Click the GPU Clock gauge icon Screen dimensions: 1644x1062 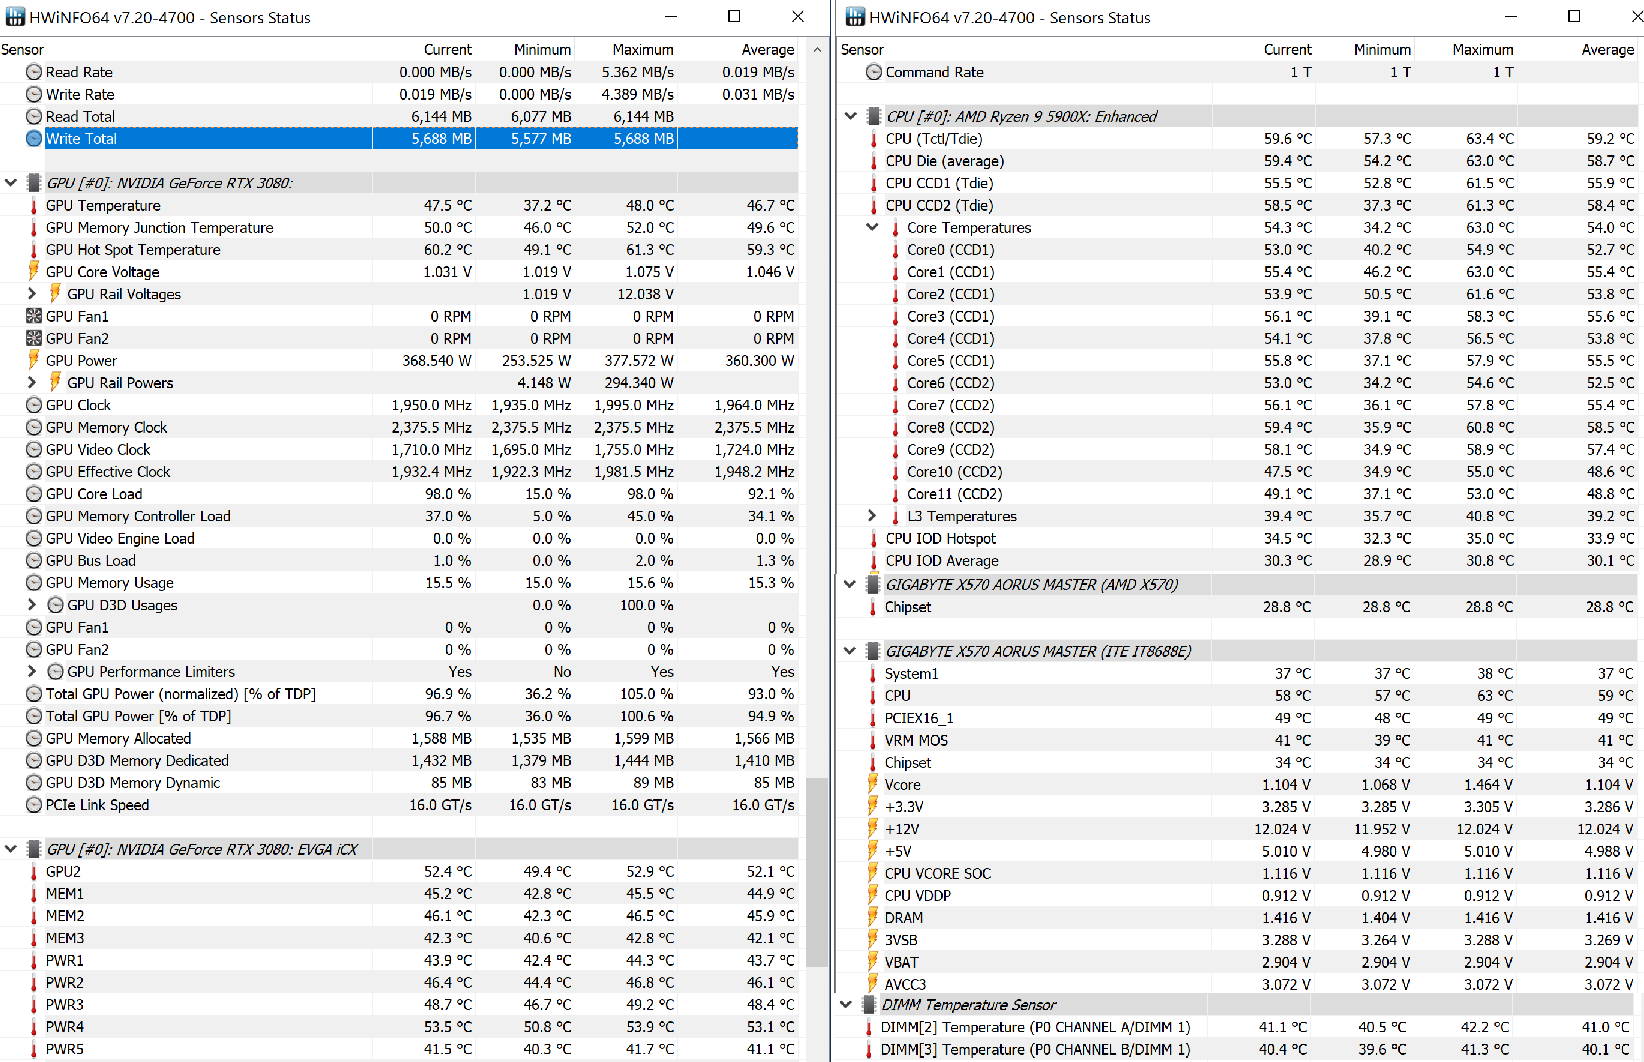(x=34, y=405)
